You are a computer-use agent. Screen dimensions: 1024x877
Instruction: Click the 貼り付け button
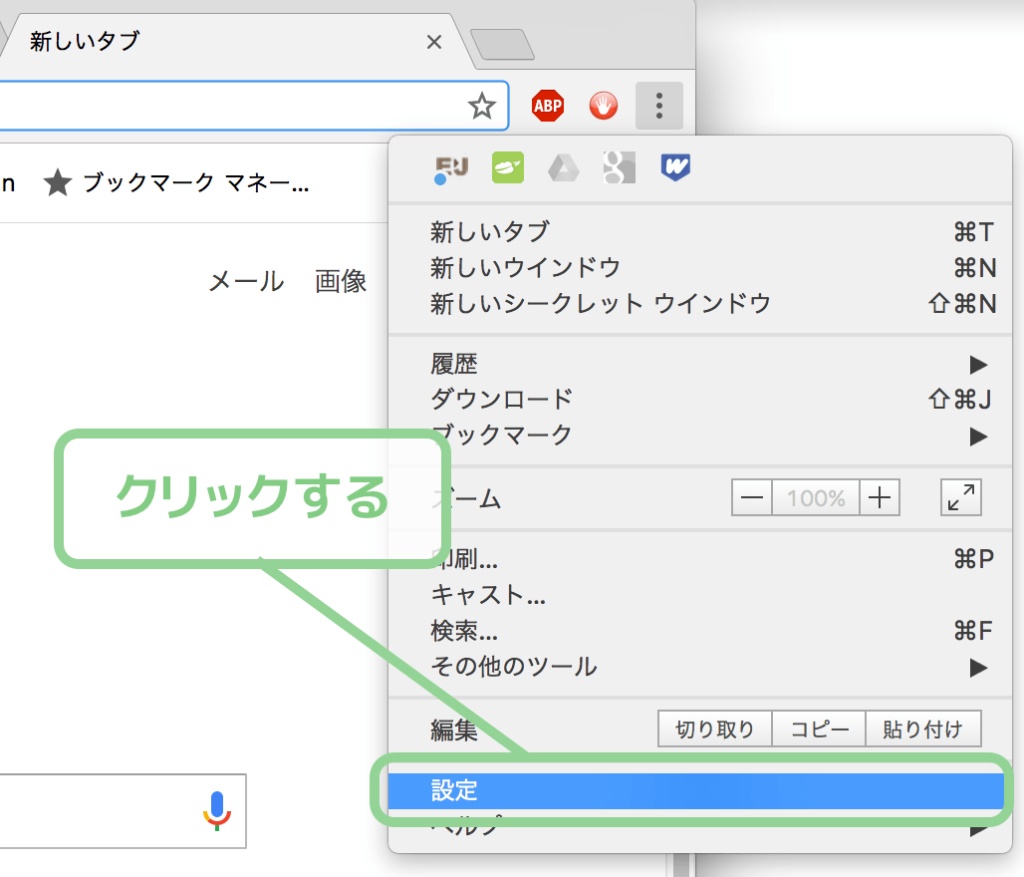click(x=923, y=729)
